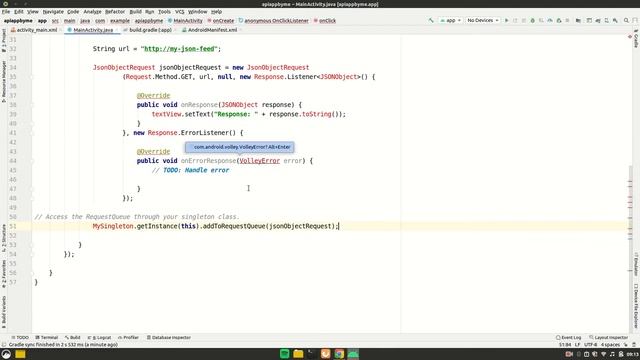The height and width of the screenshot is (360, 640).
Task: Switch to AndroidManifest.xml tab
Action: 211,30
